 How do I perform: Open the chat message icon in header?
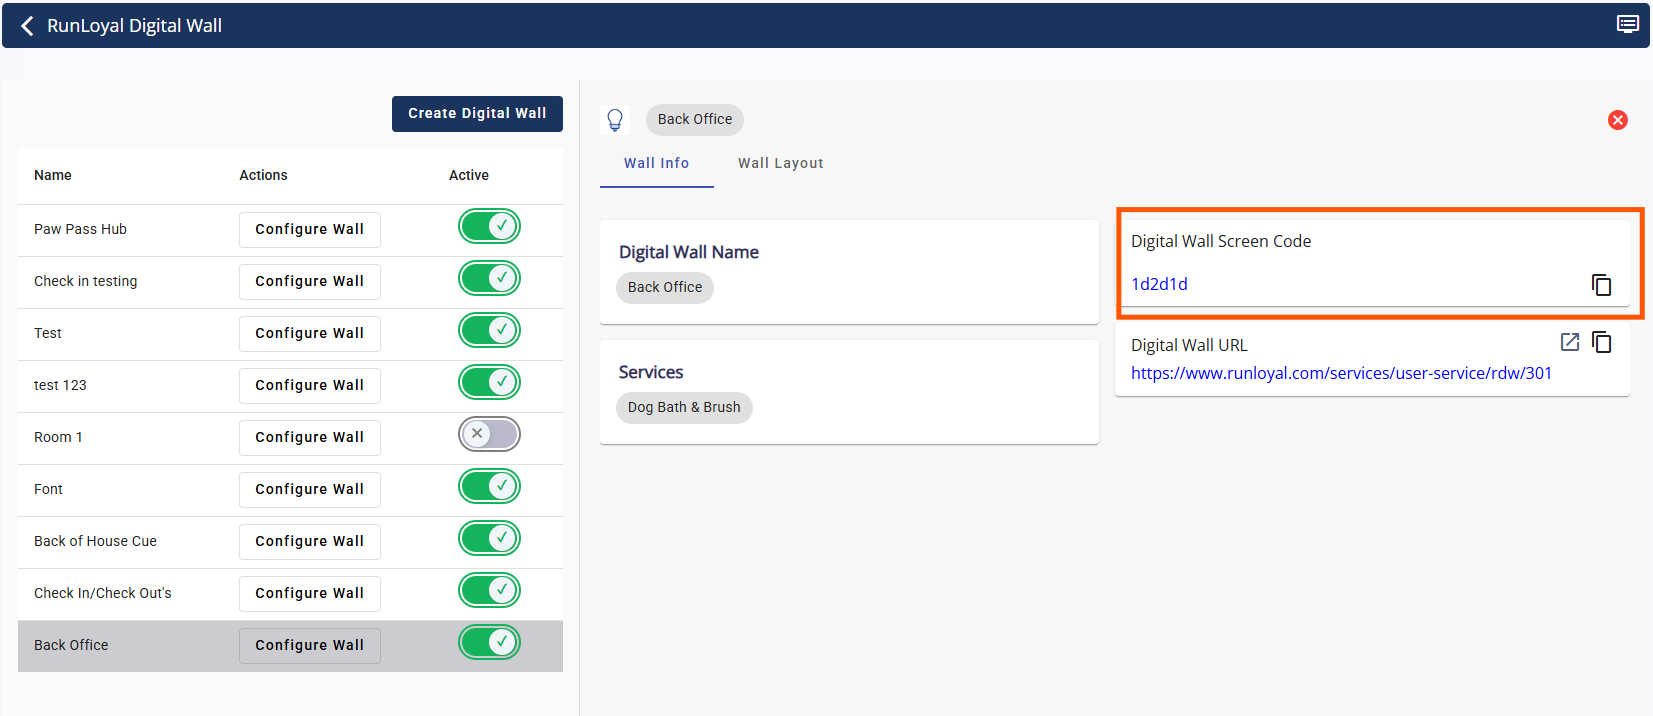click(x=1628, y=24)
